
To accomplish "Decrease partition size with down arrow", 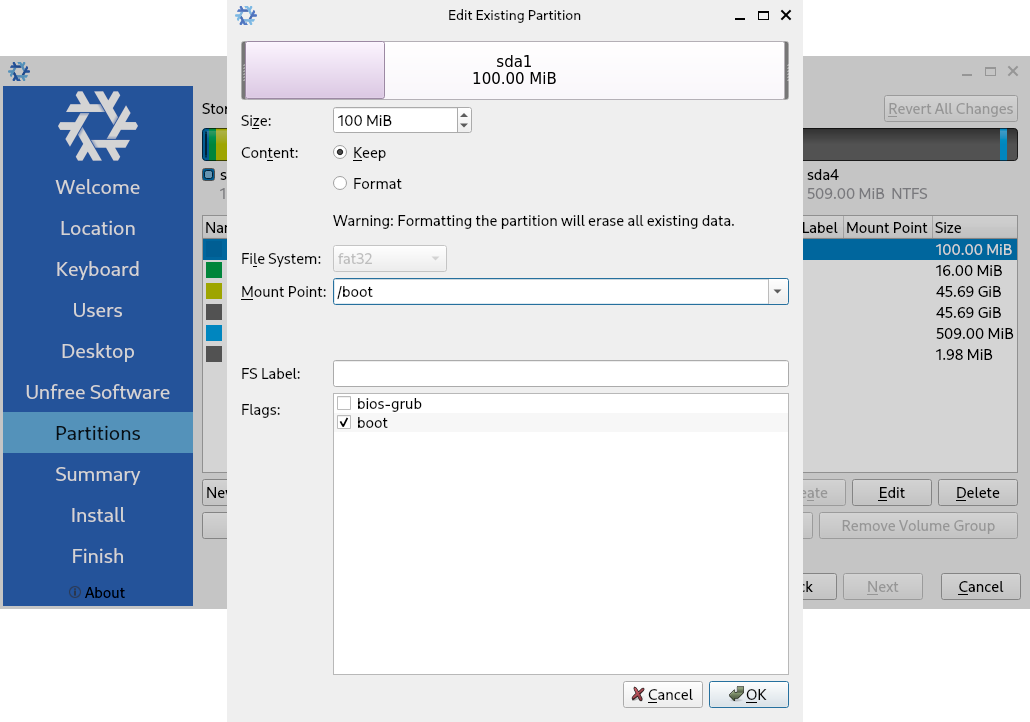I will [x=464, y=126].
